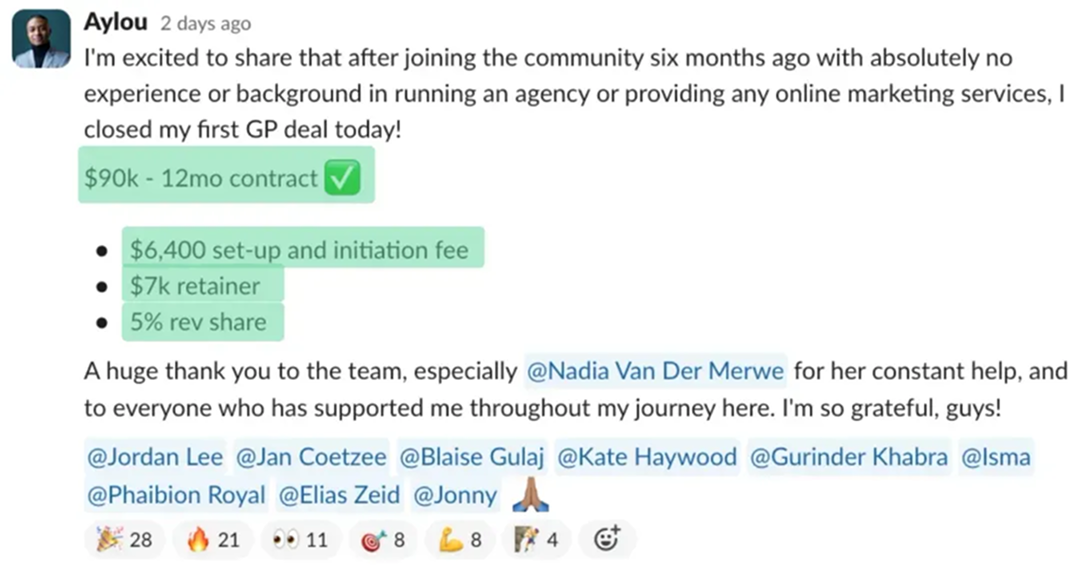1080x568 pixels.
Task: Click the flexed bicep reaction
Action: pos(461,540)
